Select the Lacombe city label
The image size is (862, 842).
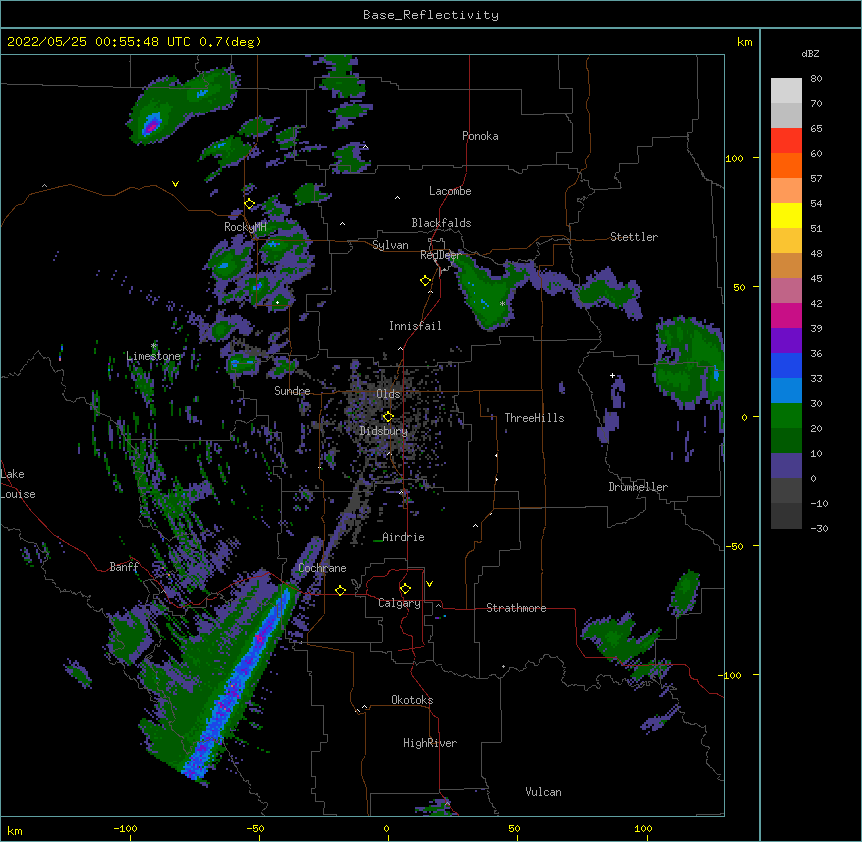[450, 191]
